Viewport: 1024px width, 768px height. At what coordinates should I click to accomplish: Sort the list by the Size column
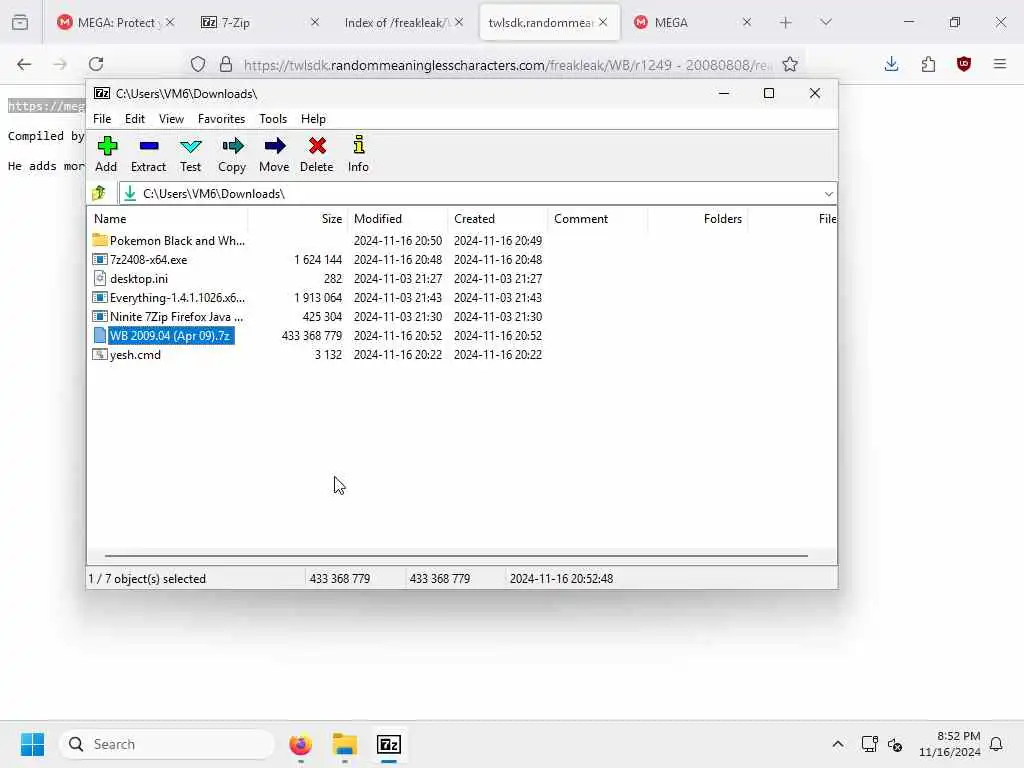298,219
